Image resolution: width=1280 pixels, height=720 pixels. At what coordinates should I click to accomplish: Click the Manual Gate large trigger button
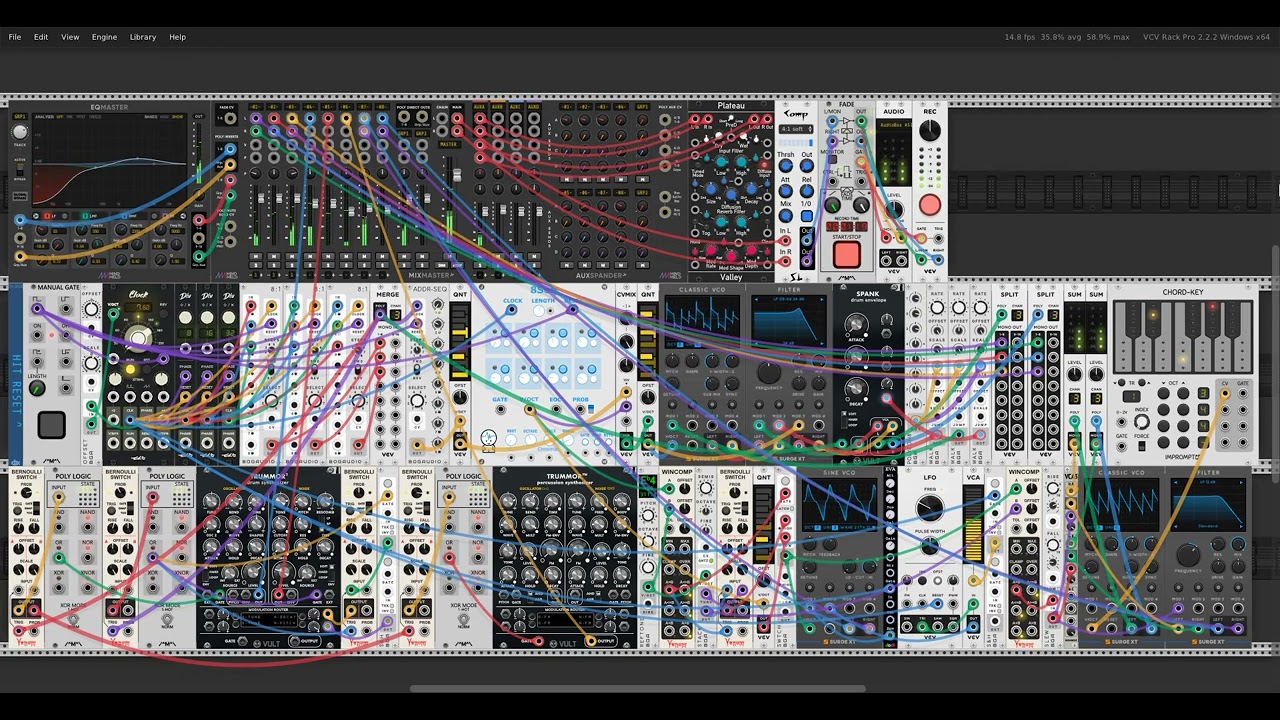(51, 424)
